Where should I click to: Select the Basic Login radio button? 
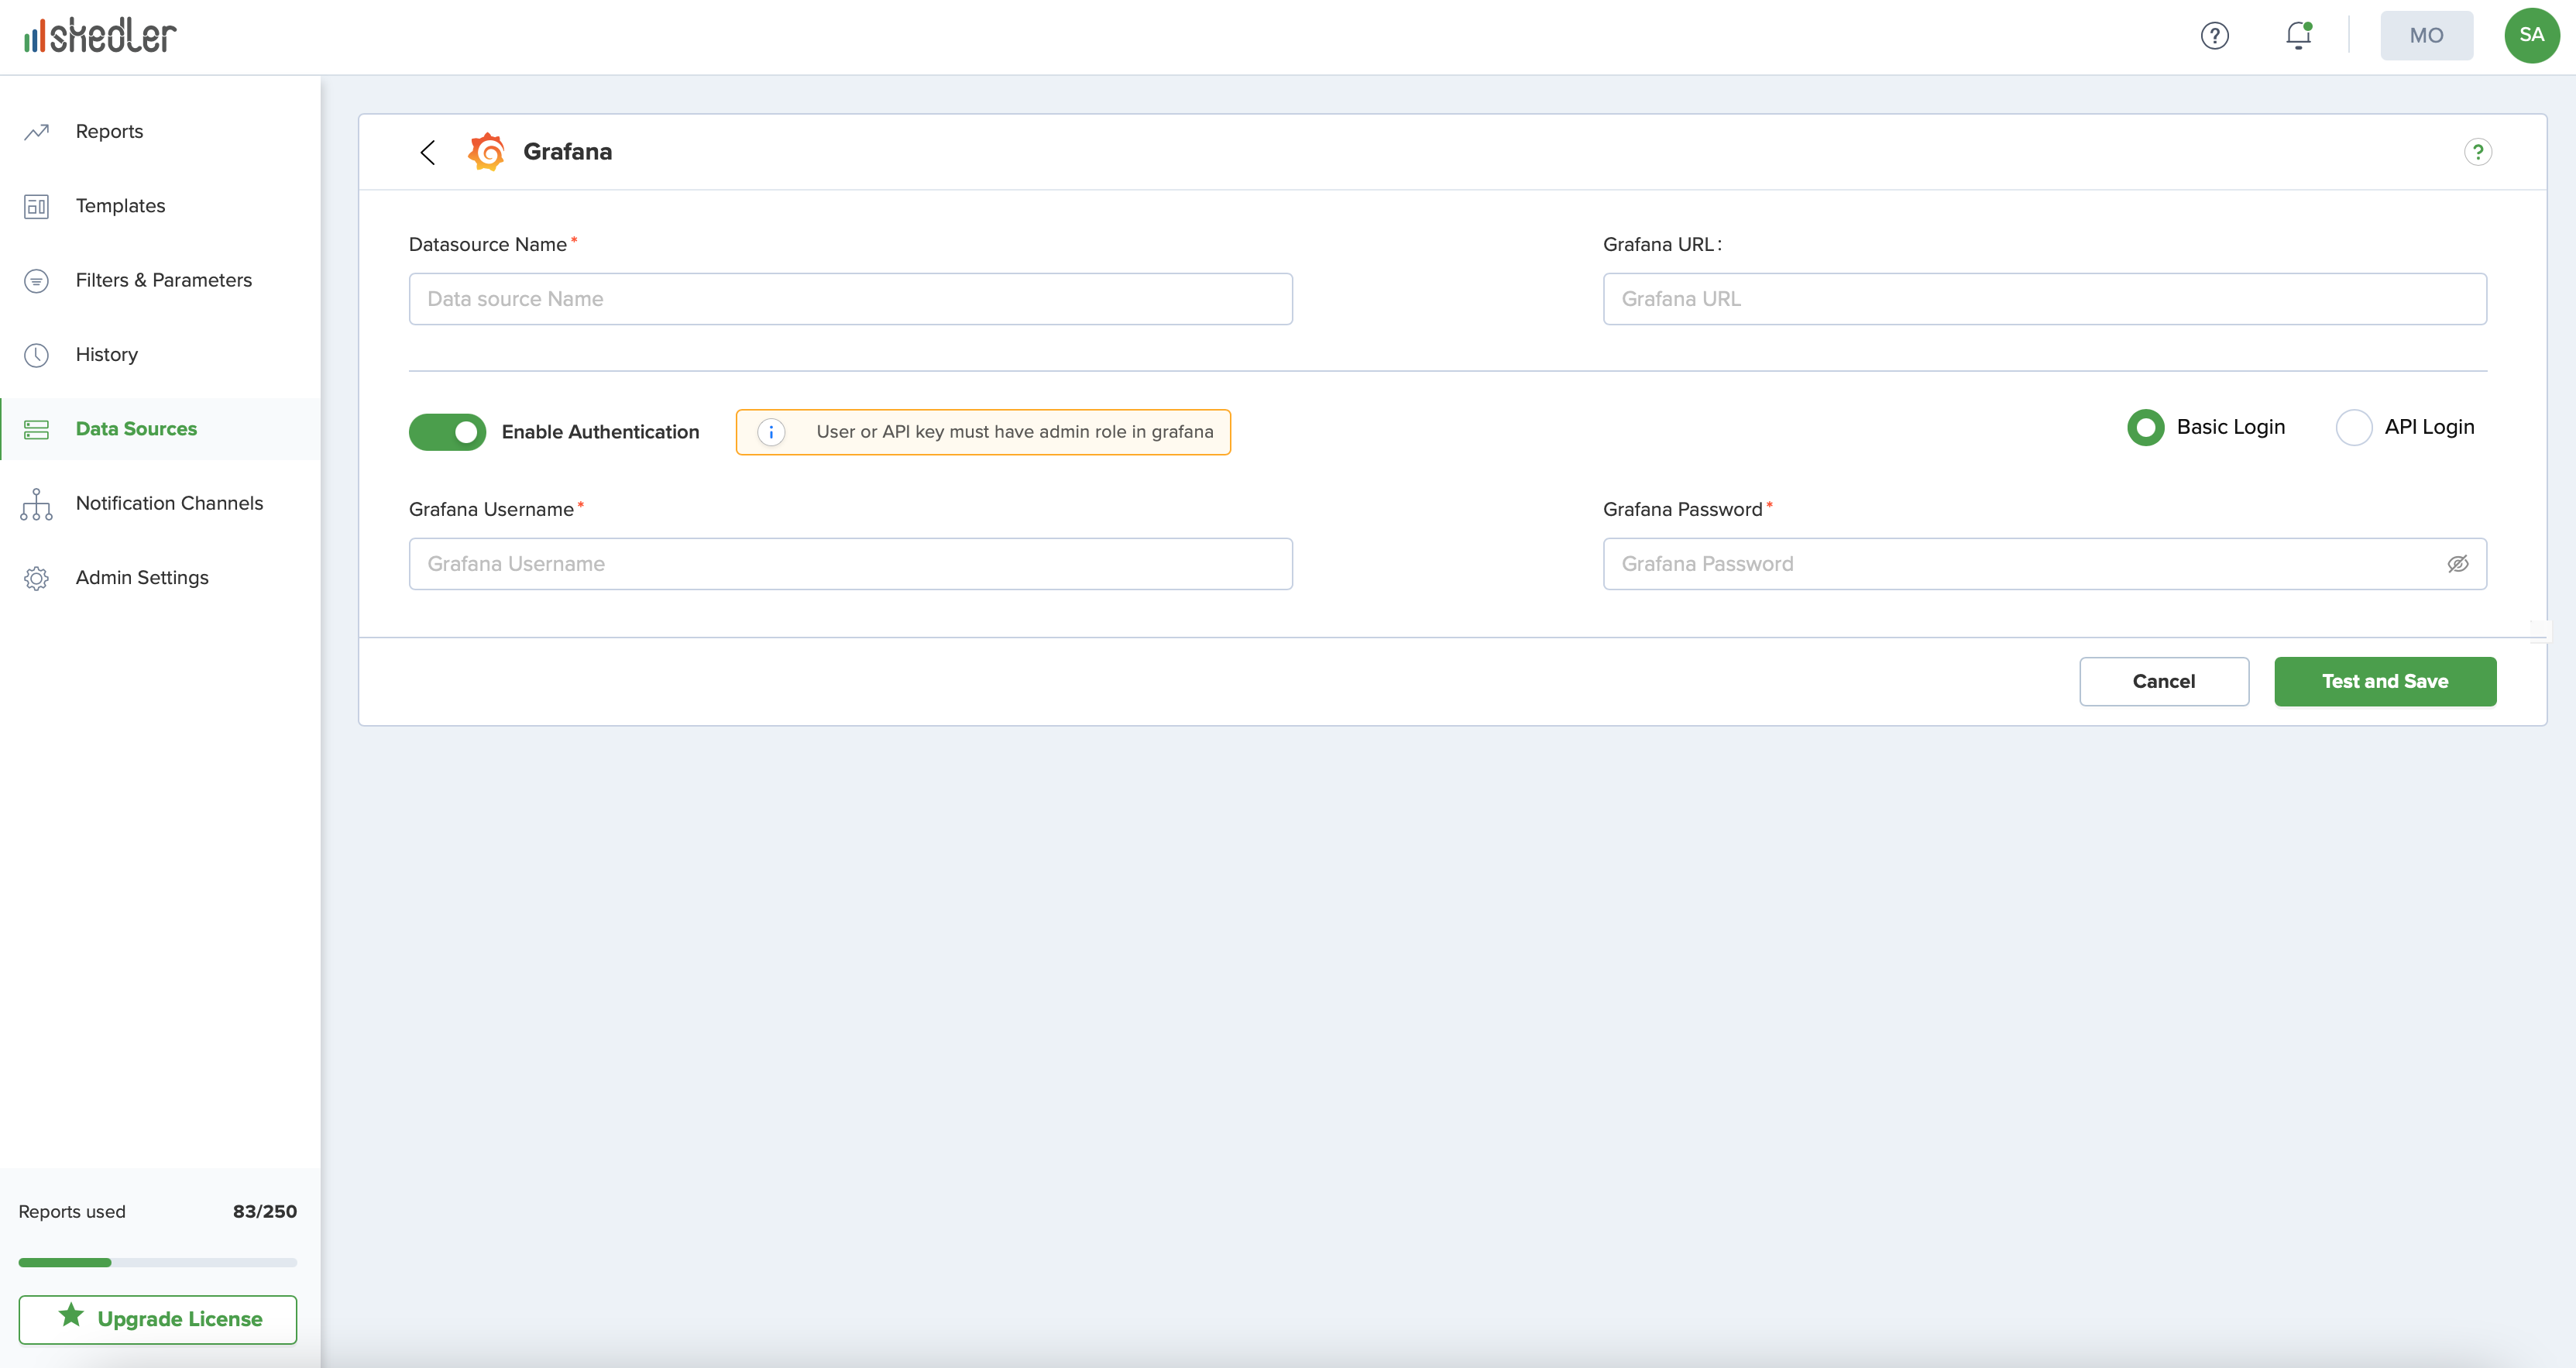tap(2145, 427)
